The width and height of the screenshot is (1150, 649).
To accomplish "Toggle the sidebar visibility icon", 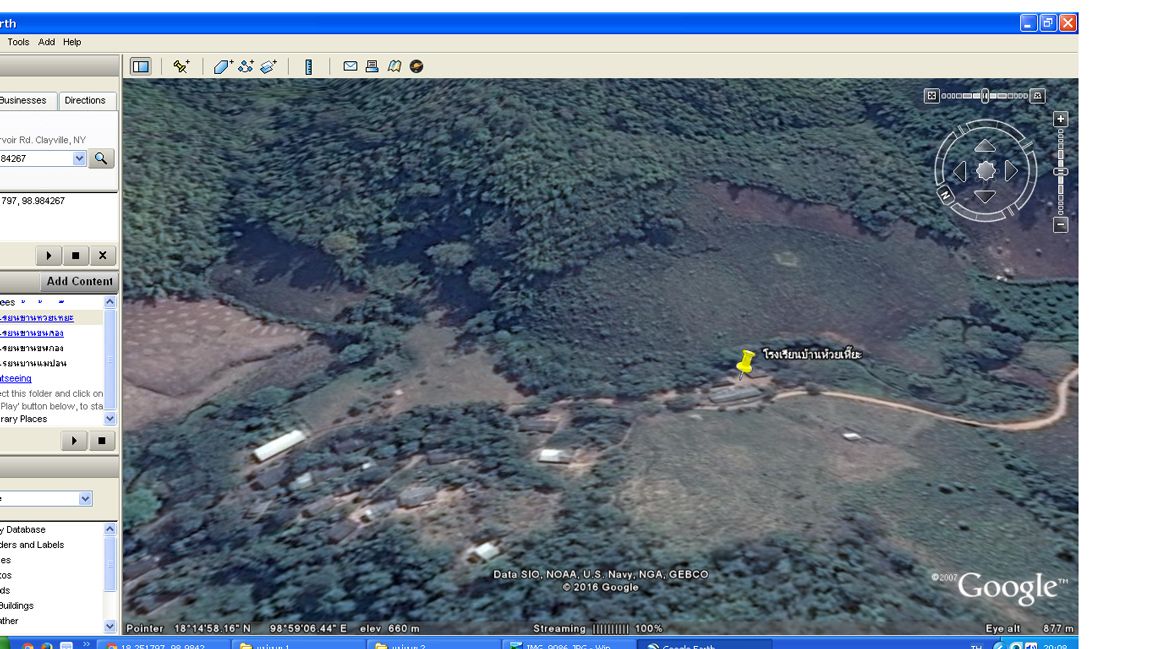I will [x=141, y=66].
